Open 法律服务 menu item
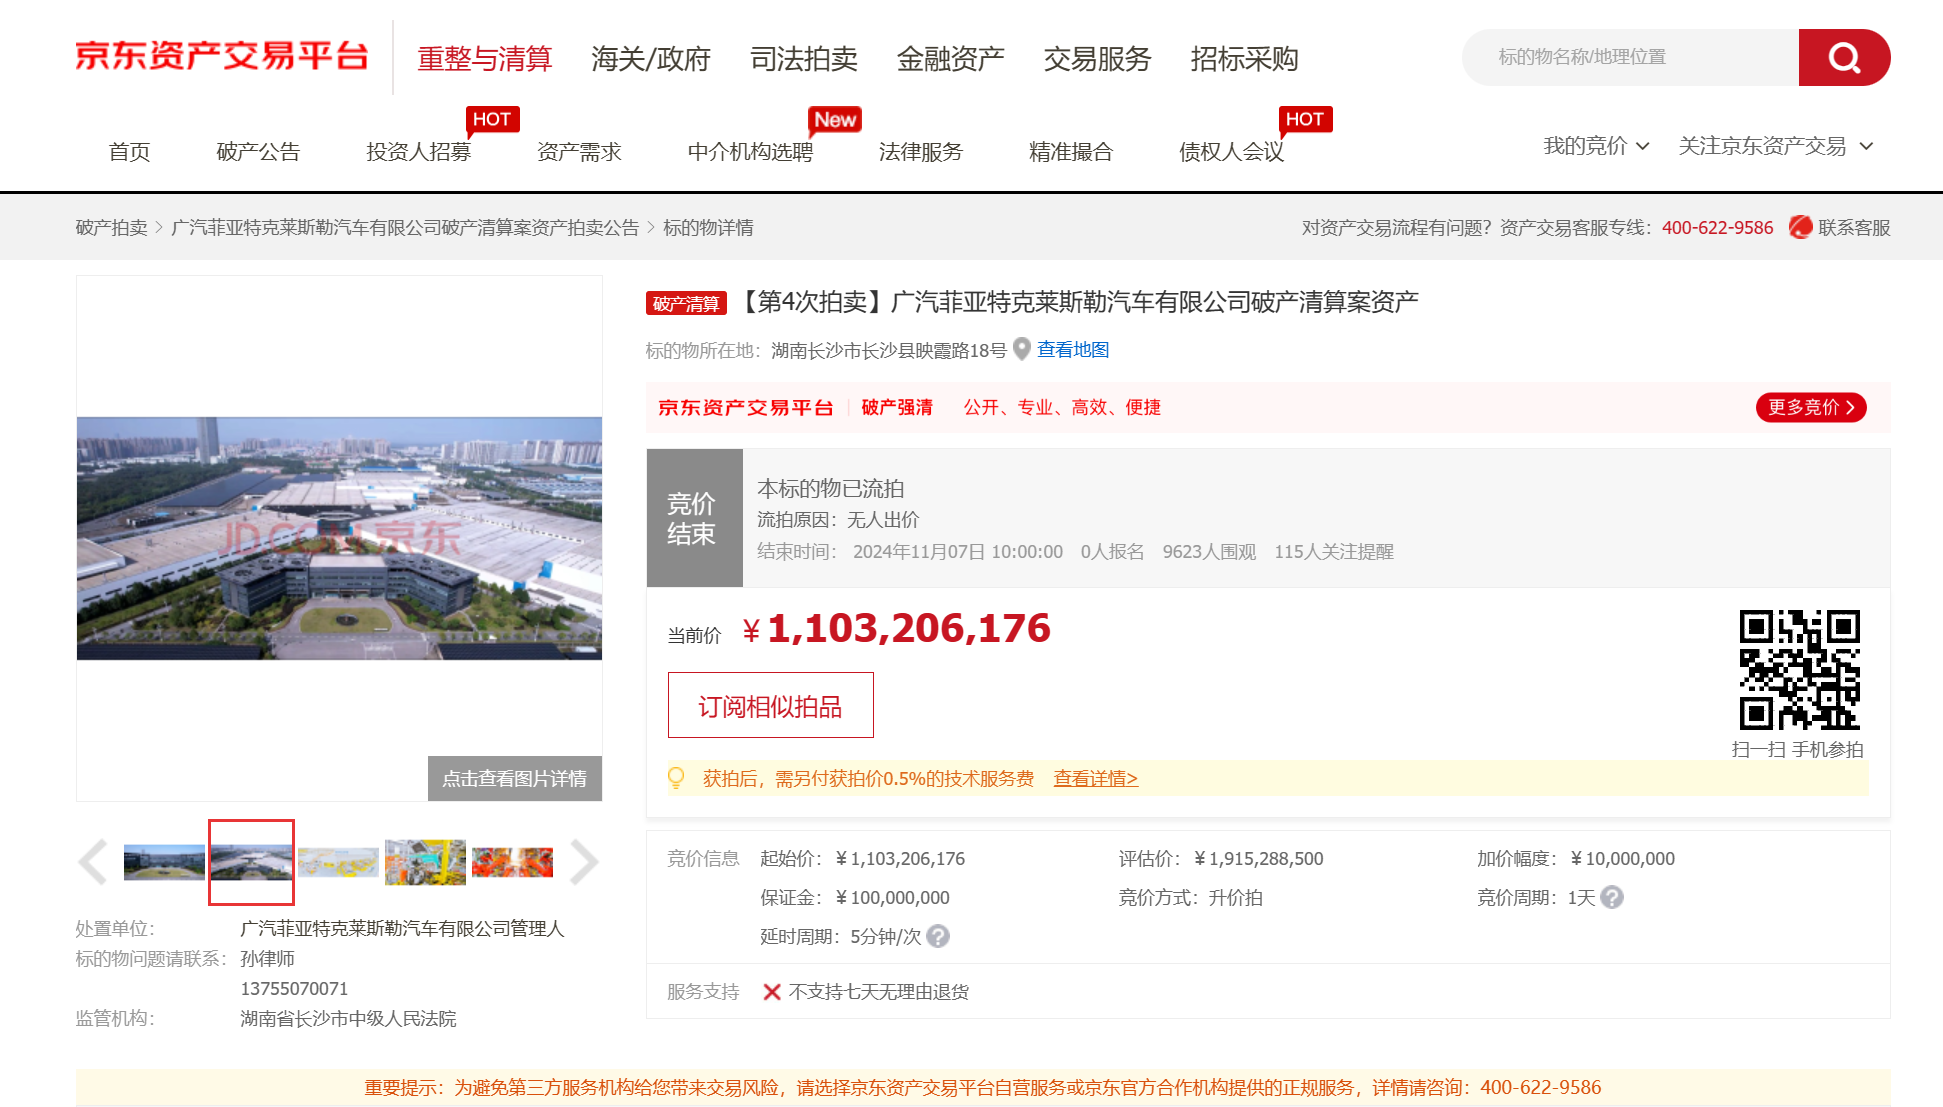 click(921, 152)
